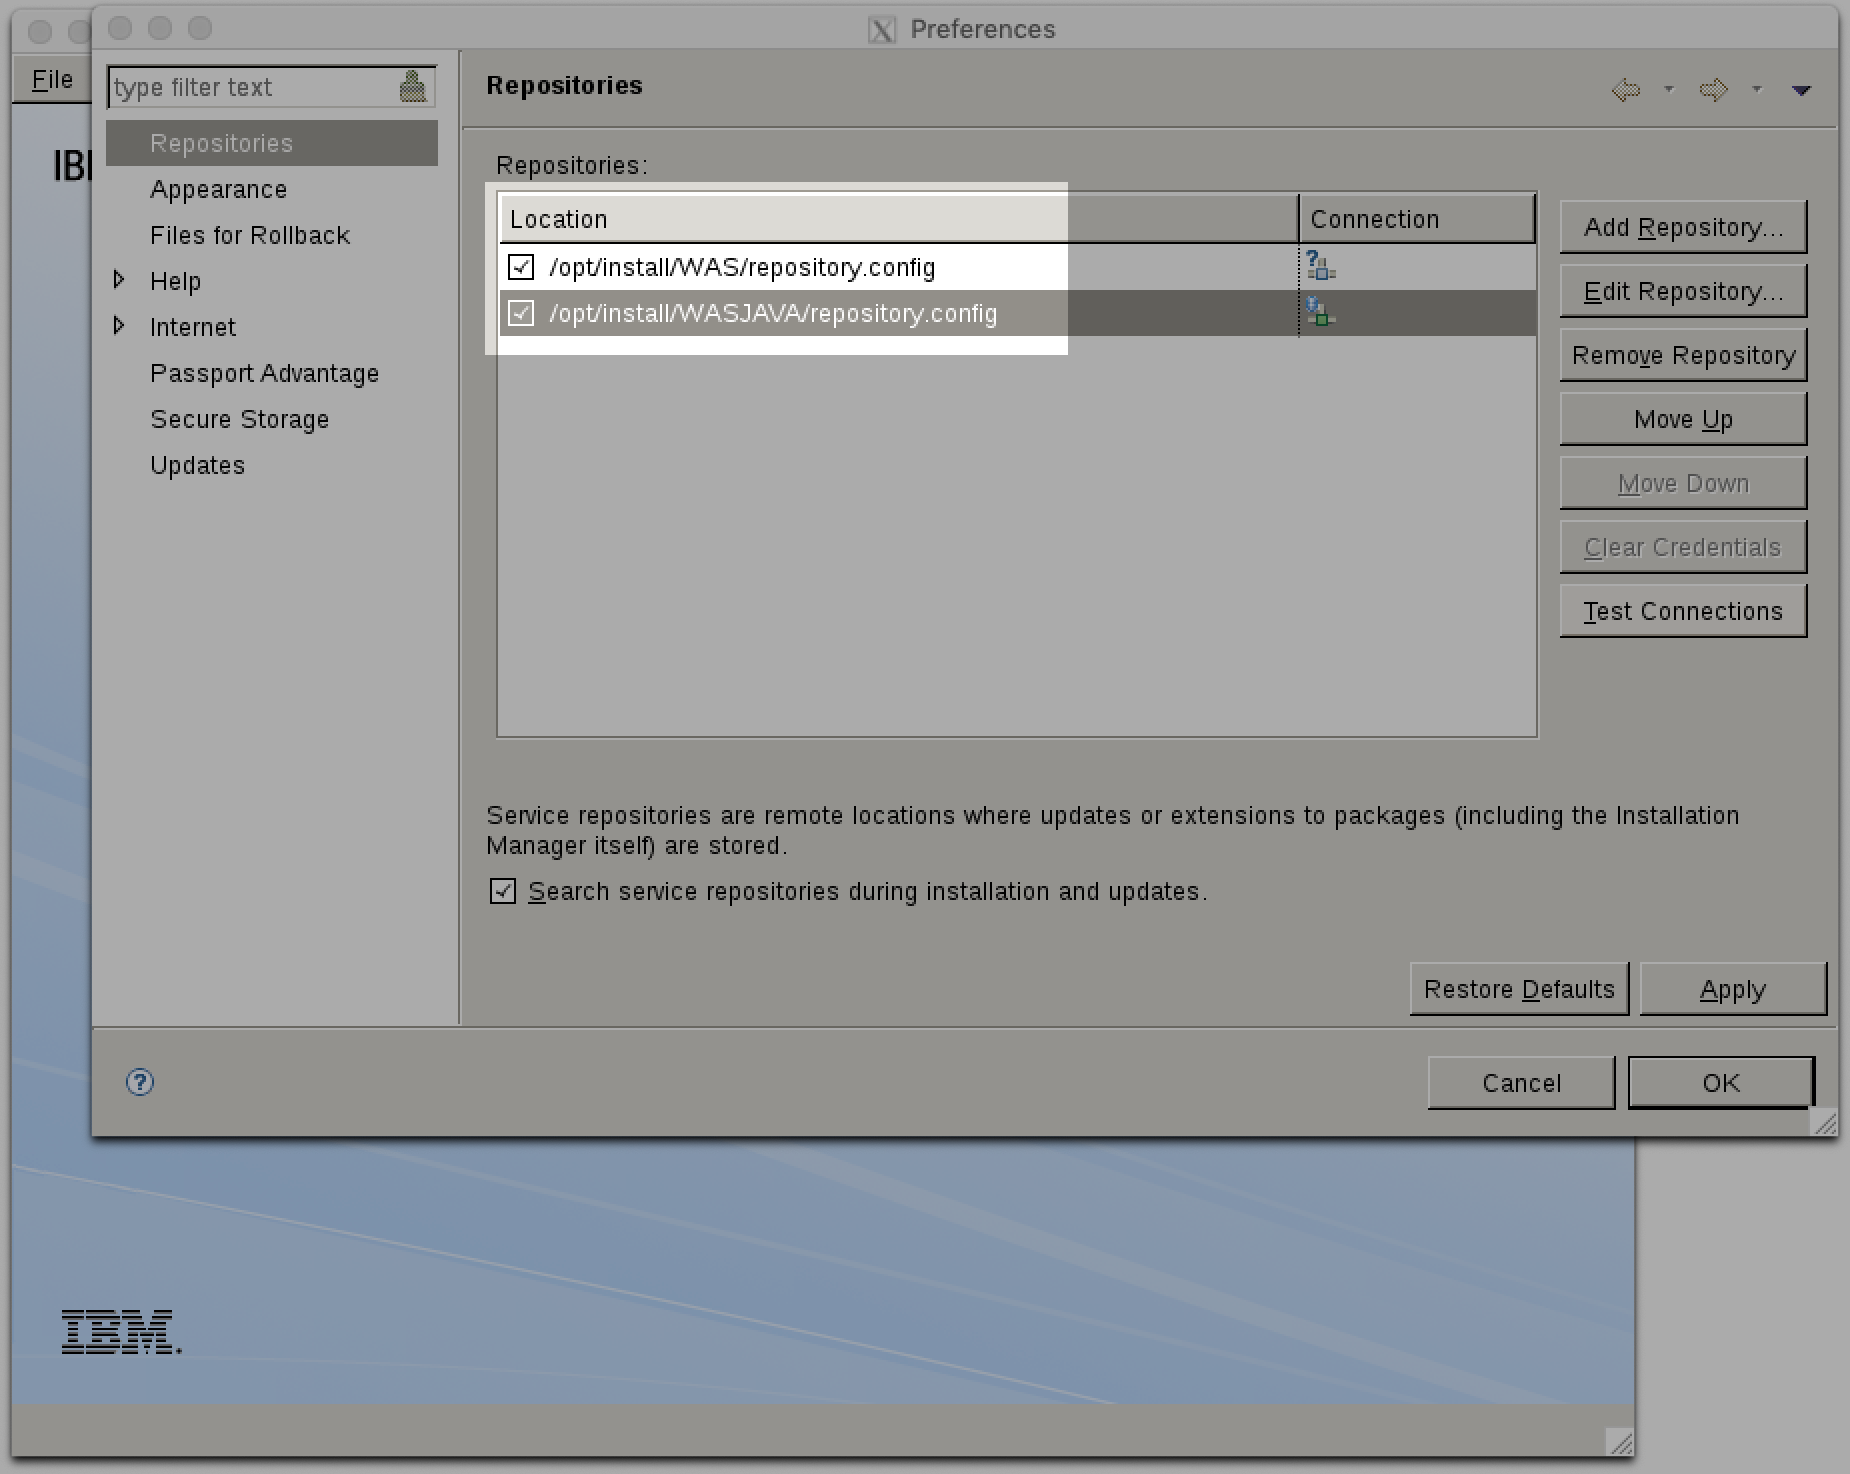The height and width of the screenshot is (1474, 1850).
Task: Click the Test Connections button
Action: (x=1682, y=610)
